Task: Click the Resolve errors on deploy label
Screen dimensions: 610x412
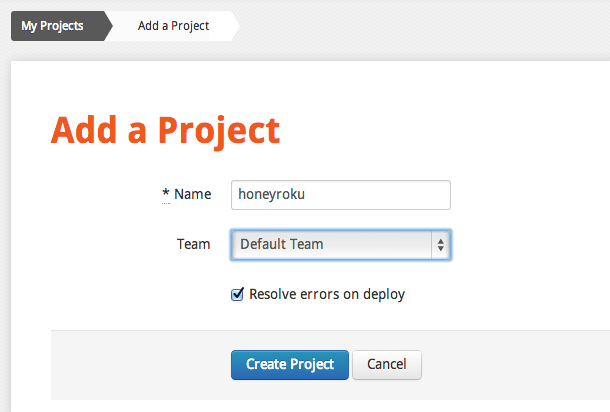Action: point(326,294)
